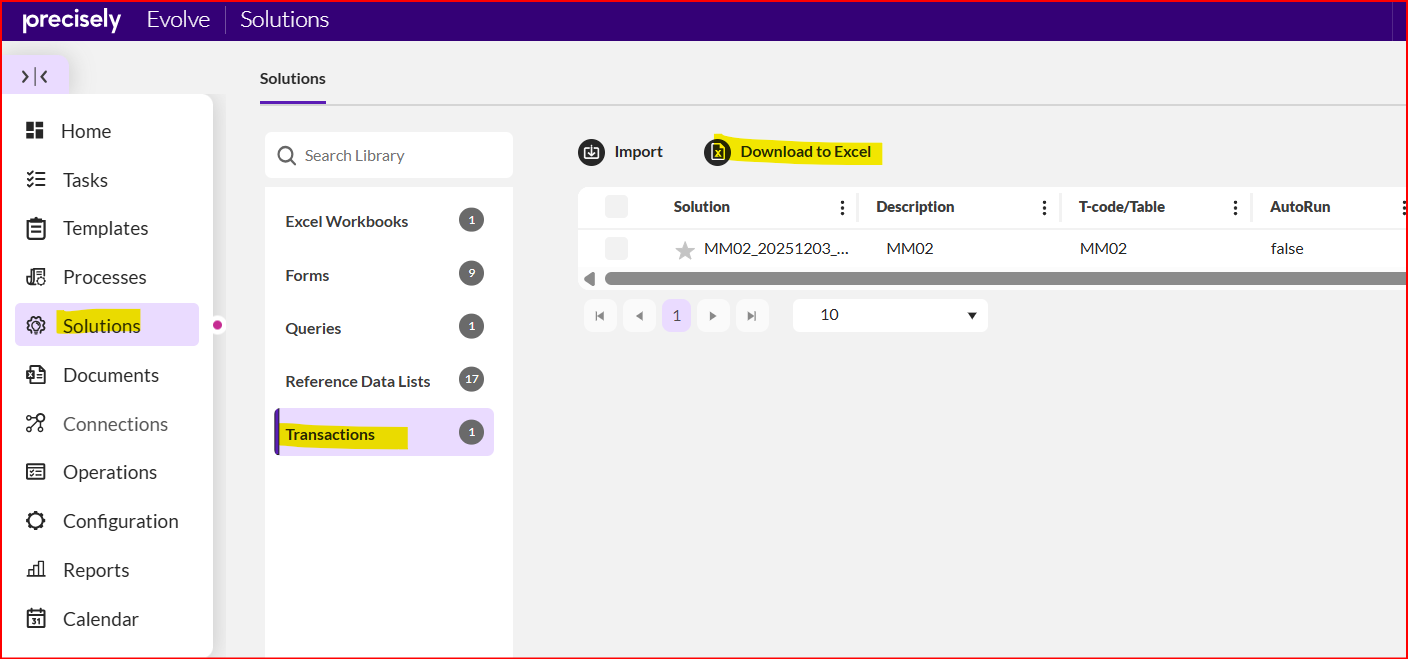Select Excel Workbooks category

384,221
